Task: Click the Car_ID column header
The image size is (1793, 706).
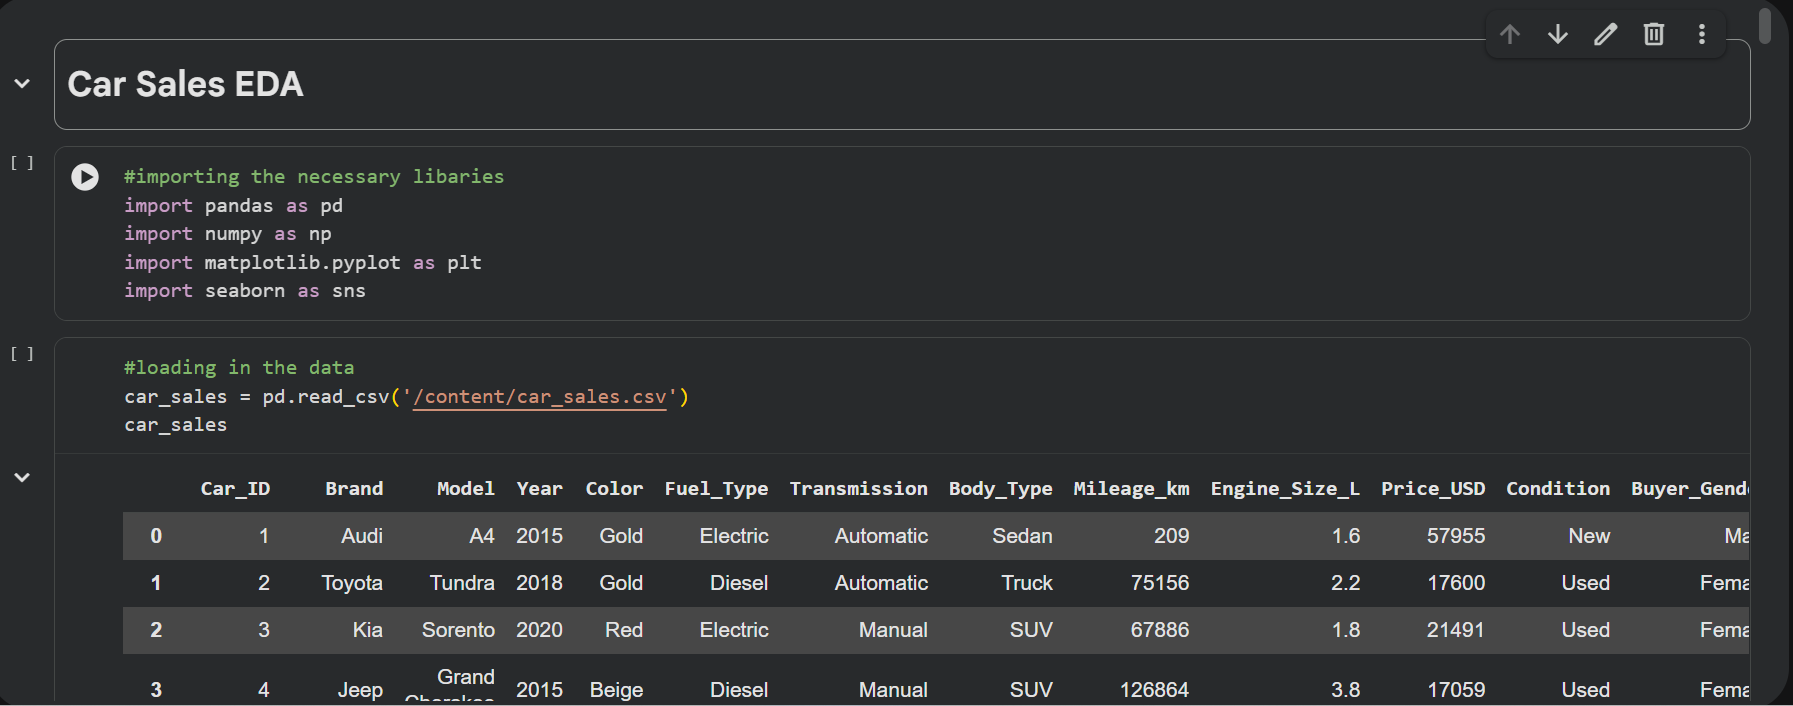Action: 235,489
